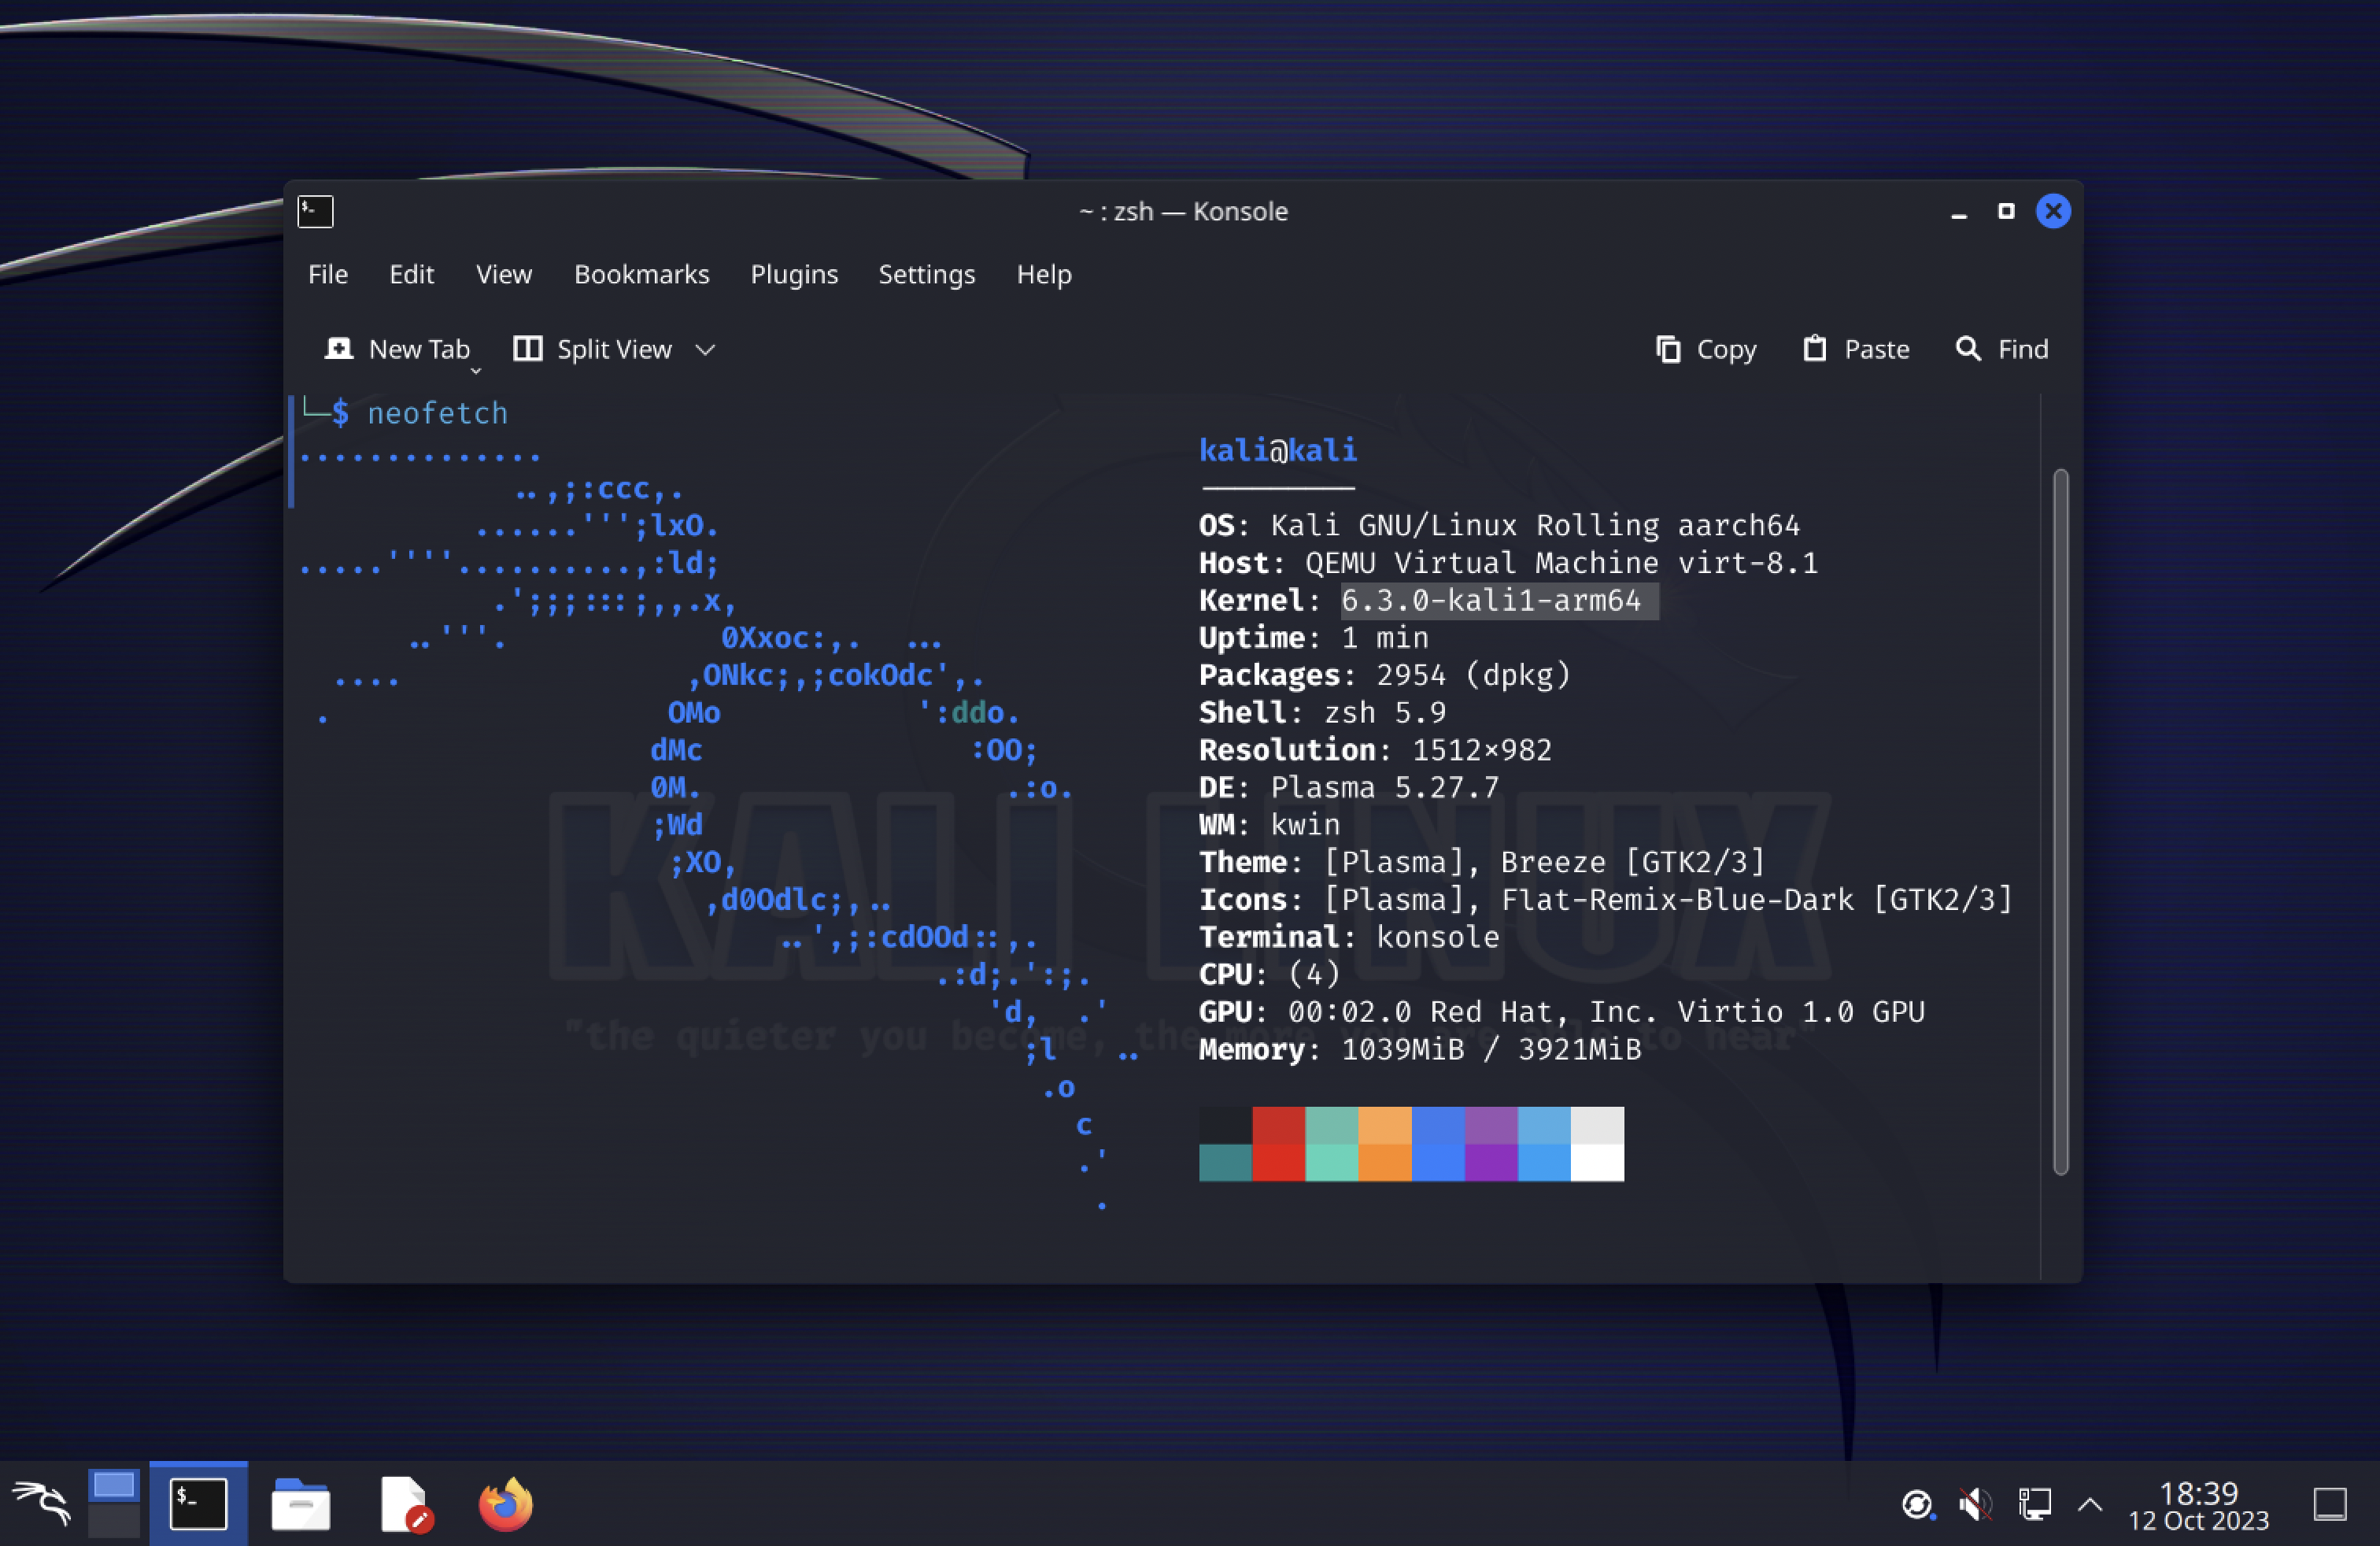This screenshot has width=2380, height=1546.
Task: Click the Memory 1039MiB / 3921MiB line
Action: [1420, 1049]
